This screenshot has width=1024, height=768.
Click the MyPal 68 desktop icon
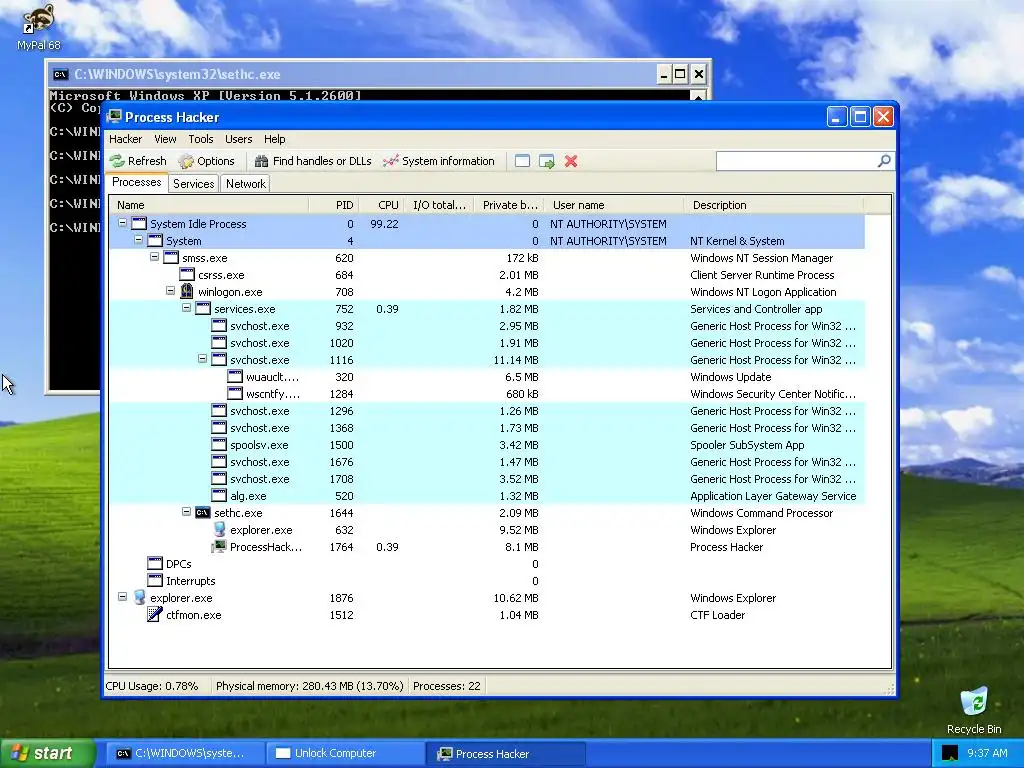[x=39, y=27]
